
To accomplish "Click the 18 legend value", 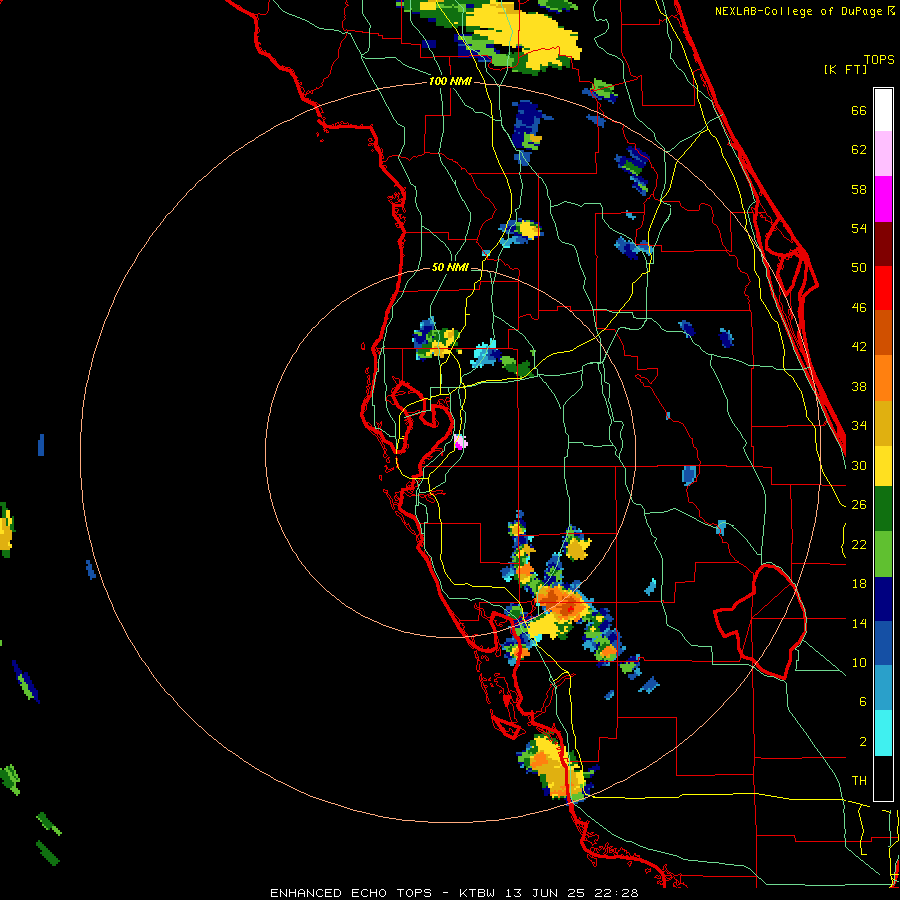I will pos(859,584).
